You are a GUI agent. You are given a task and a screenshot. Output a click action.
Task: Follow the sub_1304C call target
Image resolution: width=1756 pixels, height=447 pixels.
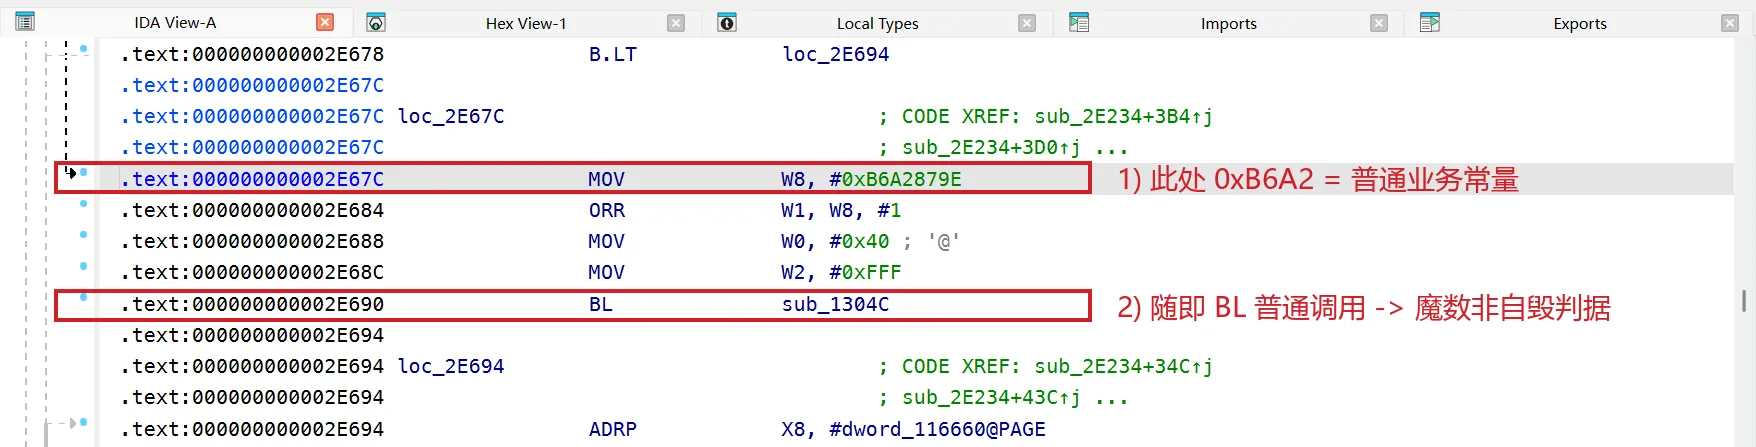(835, 304)
